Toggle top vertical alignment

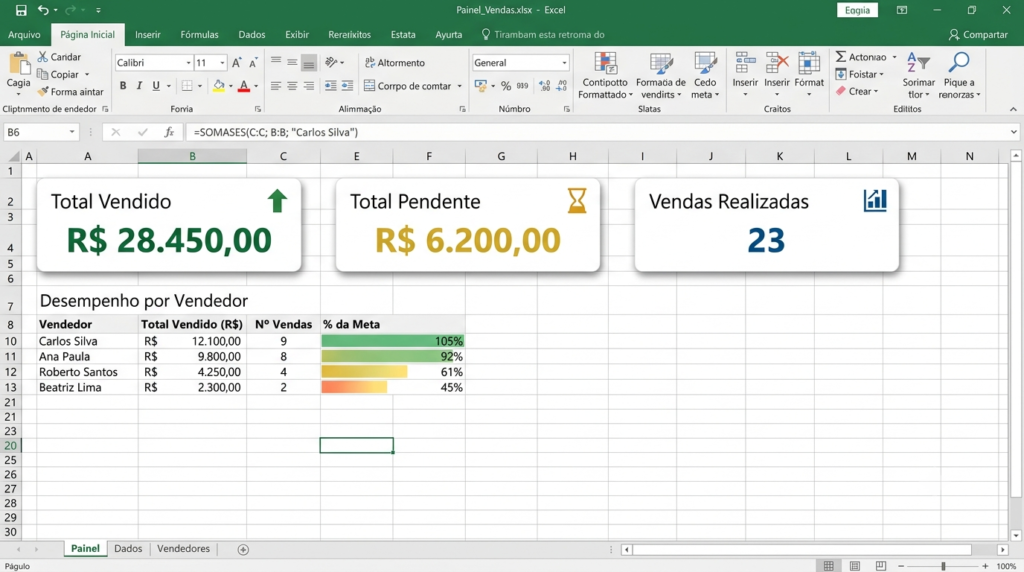[276, 62]
